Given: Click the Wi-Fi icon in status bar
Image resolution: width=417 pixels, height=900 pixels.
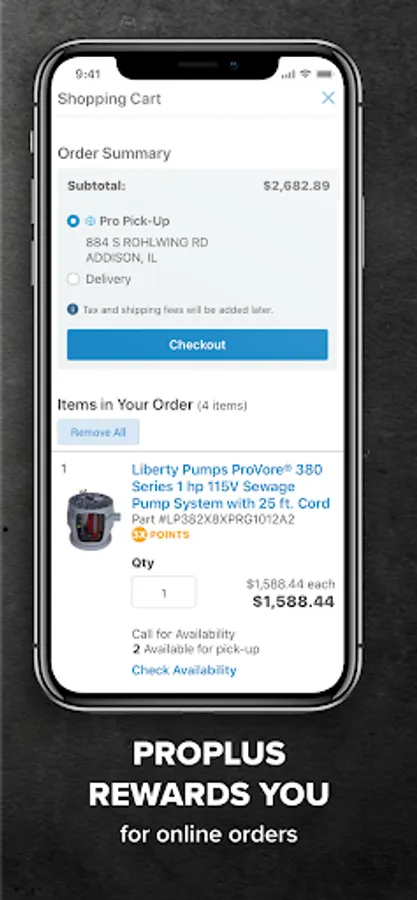Looking at the screenshot, I should (306, 74).
